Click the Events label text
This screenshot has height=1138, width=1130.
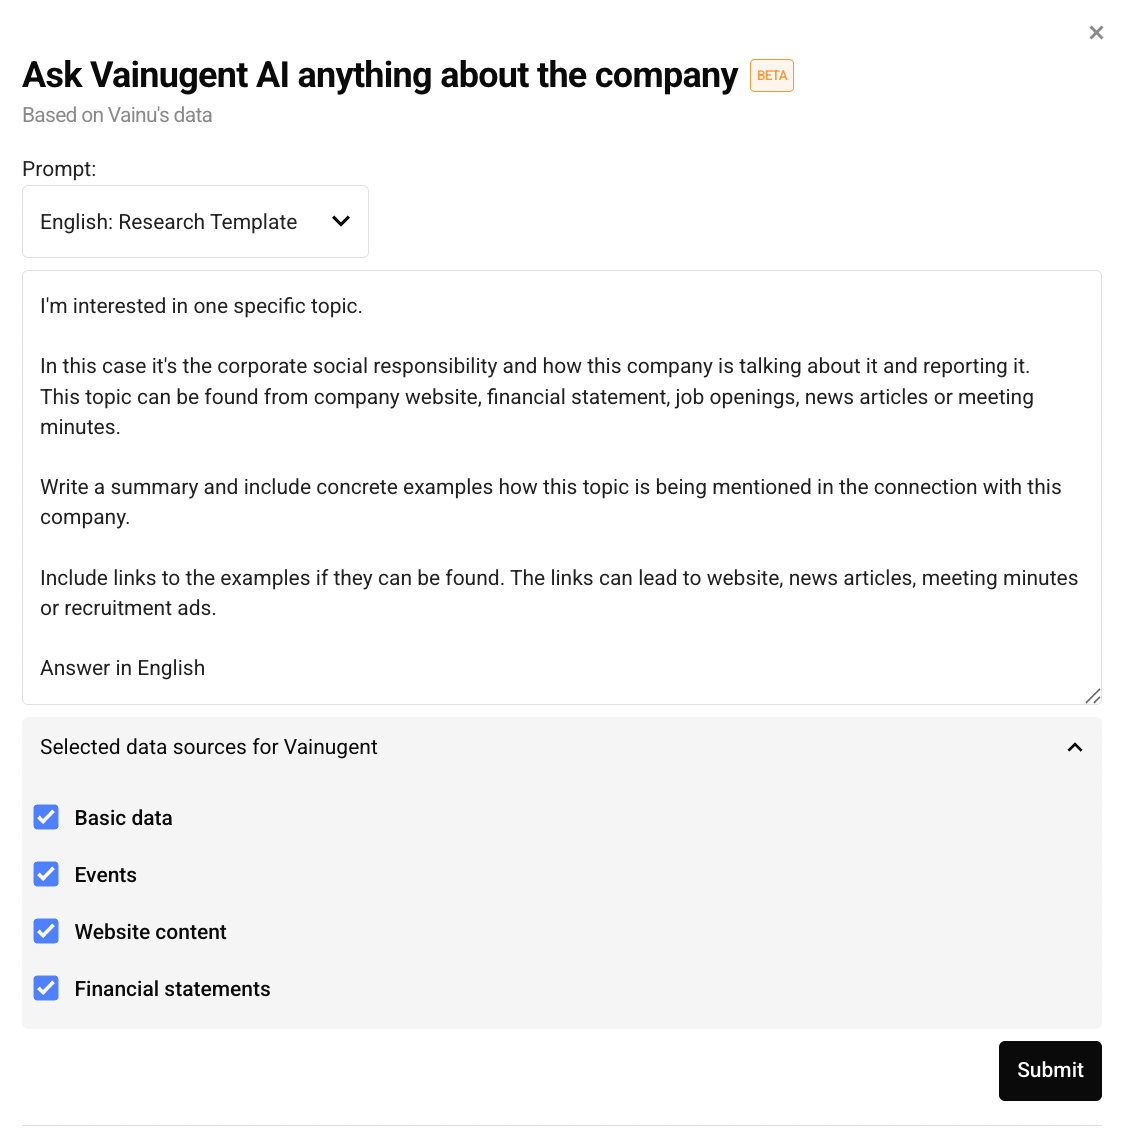coord(106,875)
